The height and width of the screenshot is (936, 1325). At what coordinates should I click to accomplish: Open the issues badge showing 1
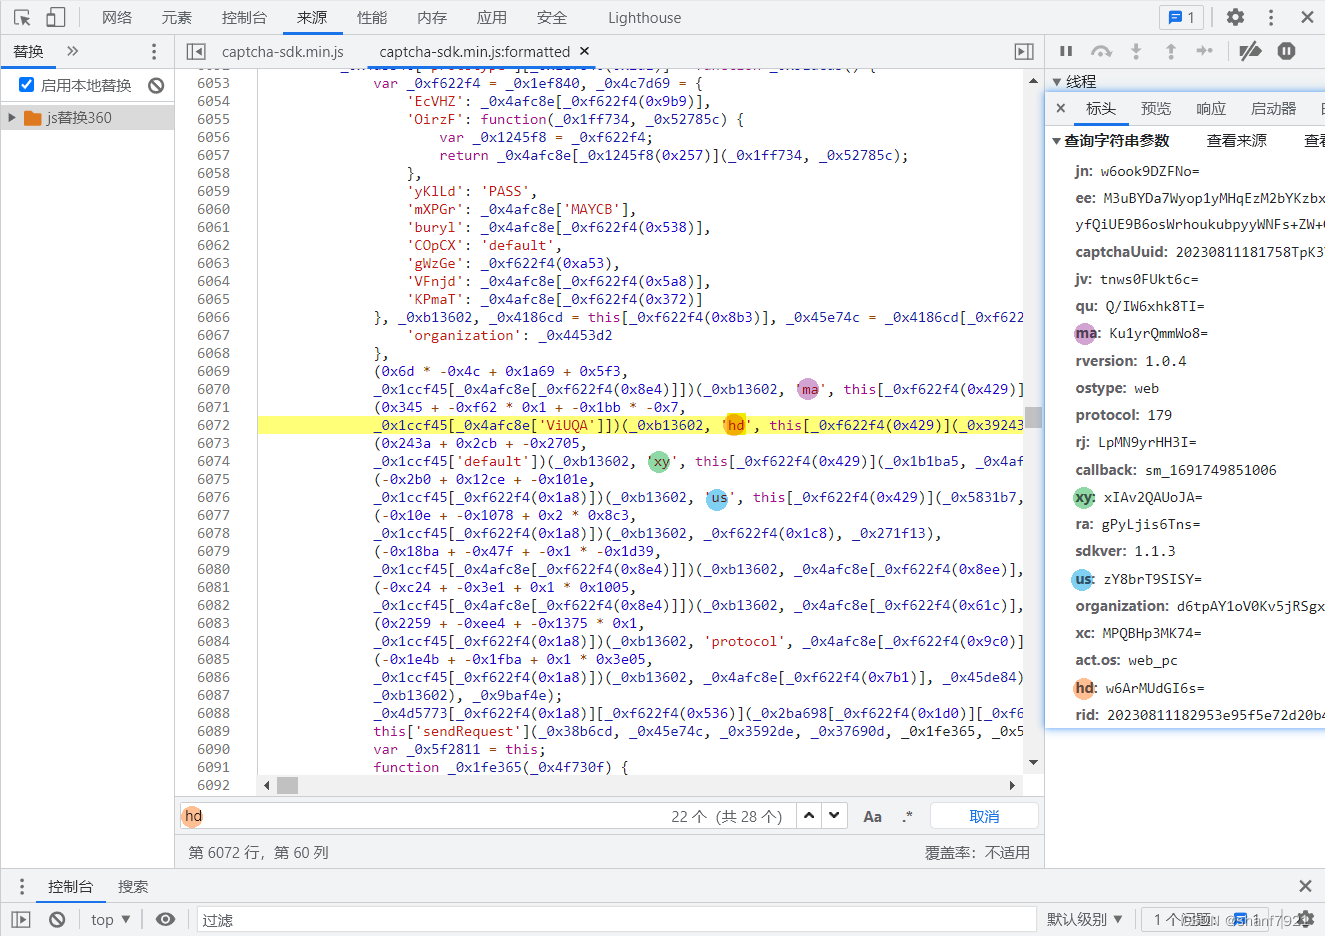pos(1182,17)
